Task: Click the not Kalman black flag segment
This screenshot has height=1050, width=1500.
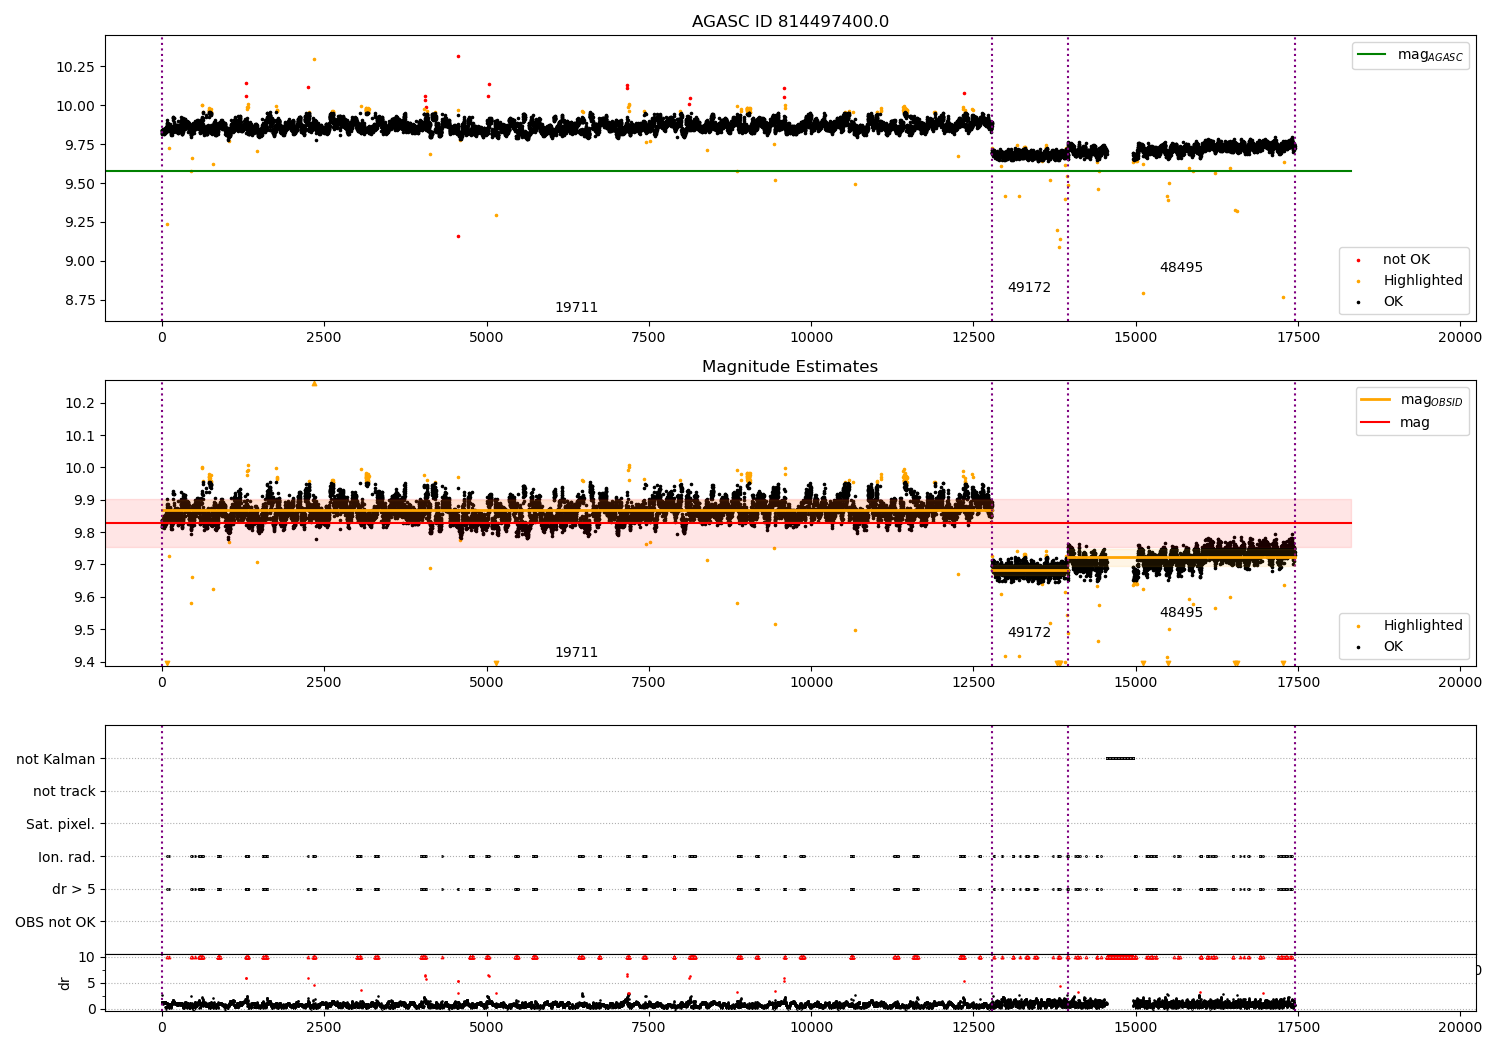Action: 1120,758
